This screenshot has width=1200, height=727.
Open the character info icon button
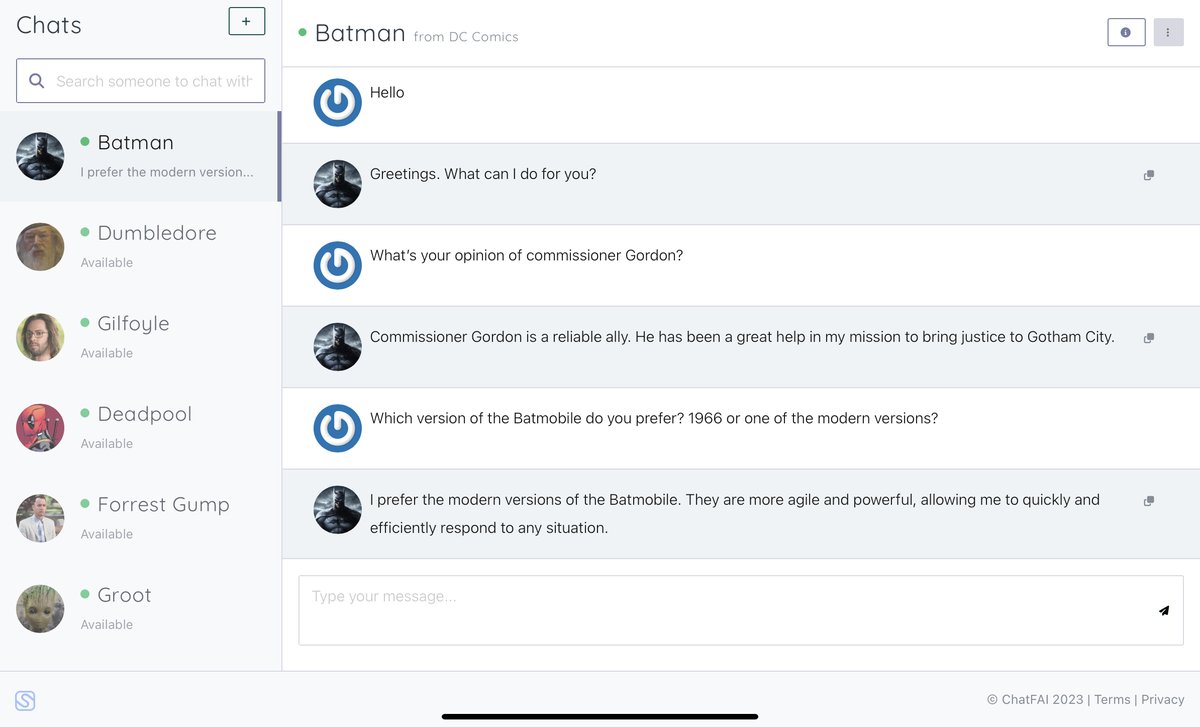click(x=1126, y=32)
